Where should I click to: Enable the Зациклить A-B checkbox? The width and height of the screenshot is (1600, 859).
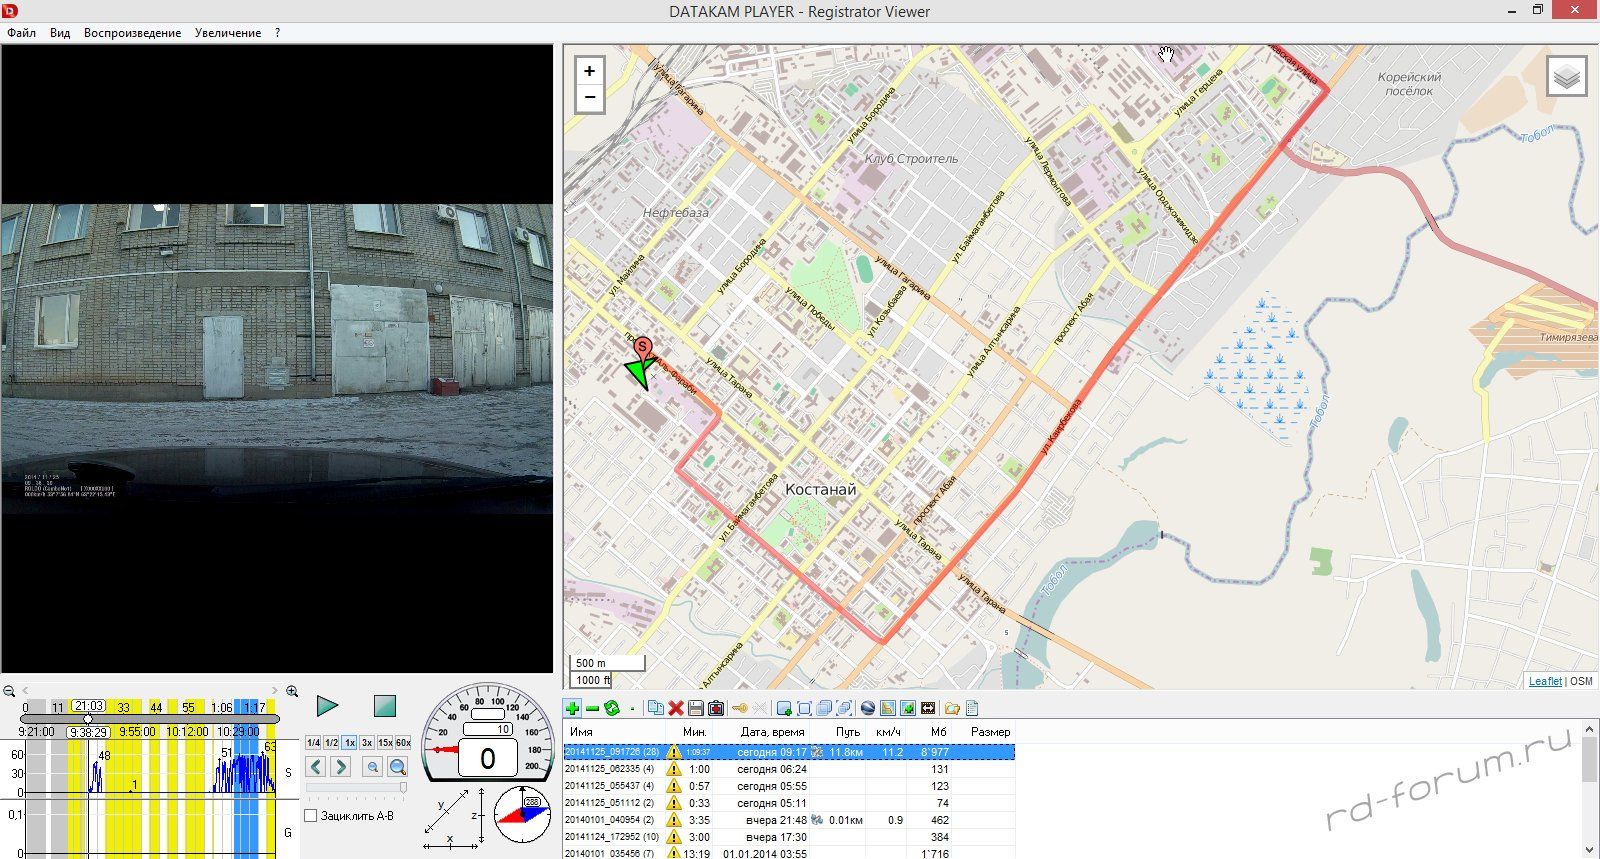[311, 816]
